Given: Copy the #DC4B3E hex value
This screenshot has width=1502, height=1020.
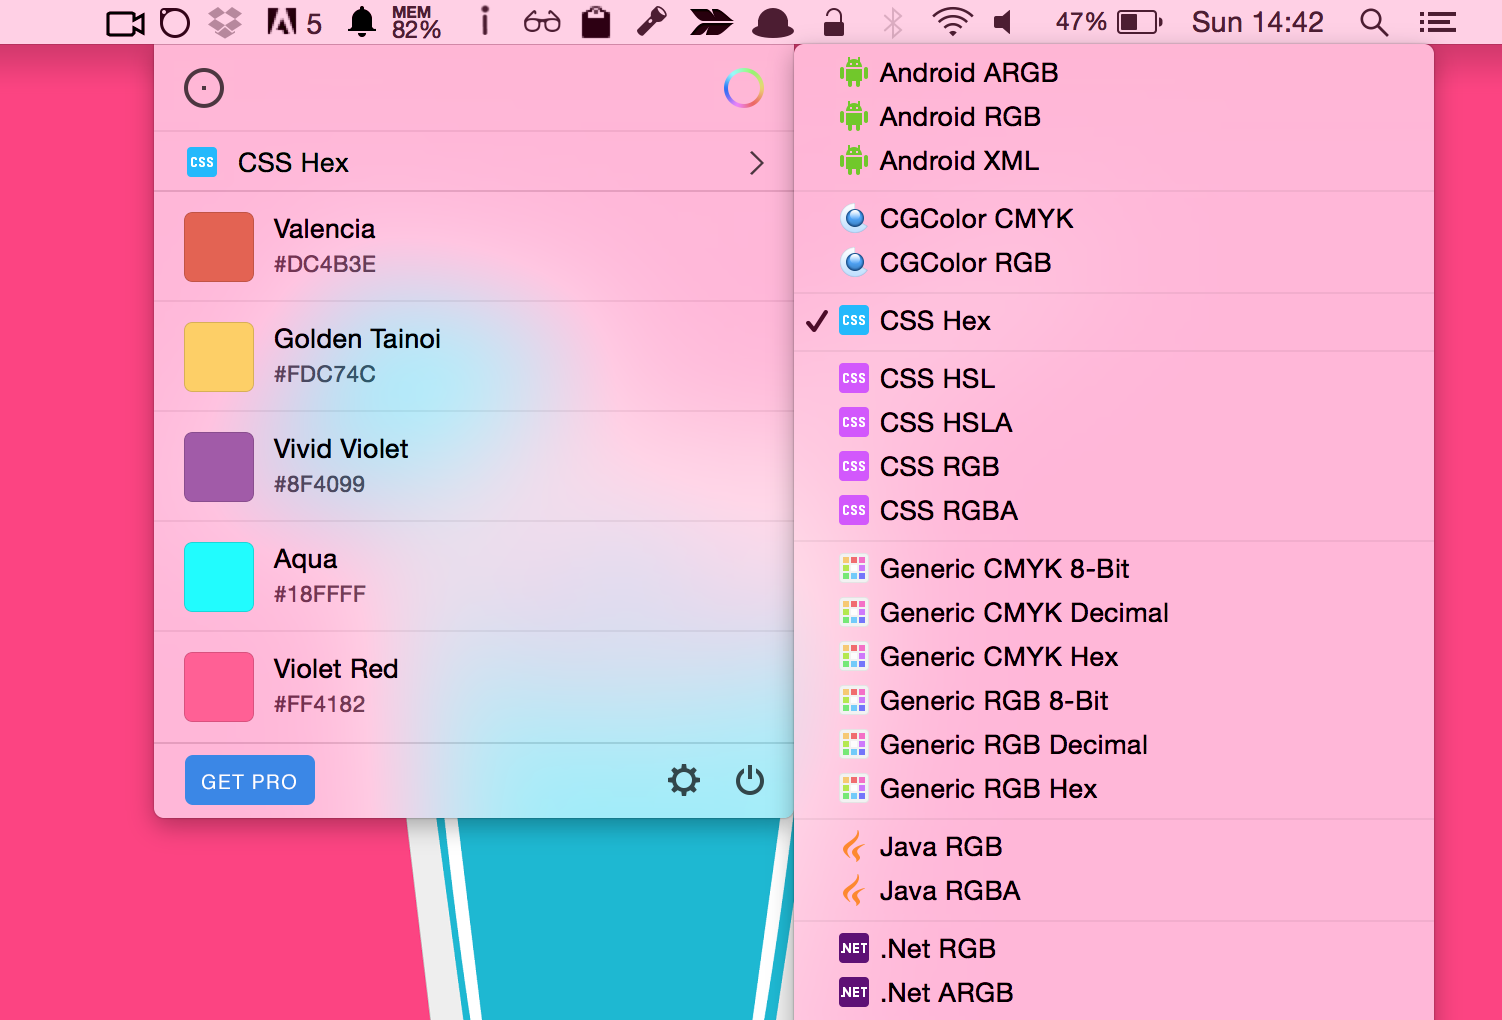Looking at the screenshot, I should (325, 264).
